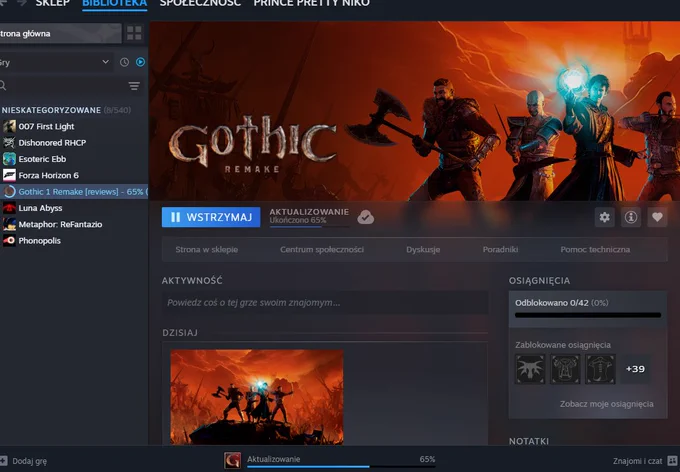Screen dimensions: 680x472
Task: Show game info panel icon
Action: point(631,217)
